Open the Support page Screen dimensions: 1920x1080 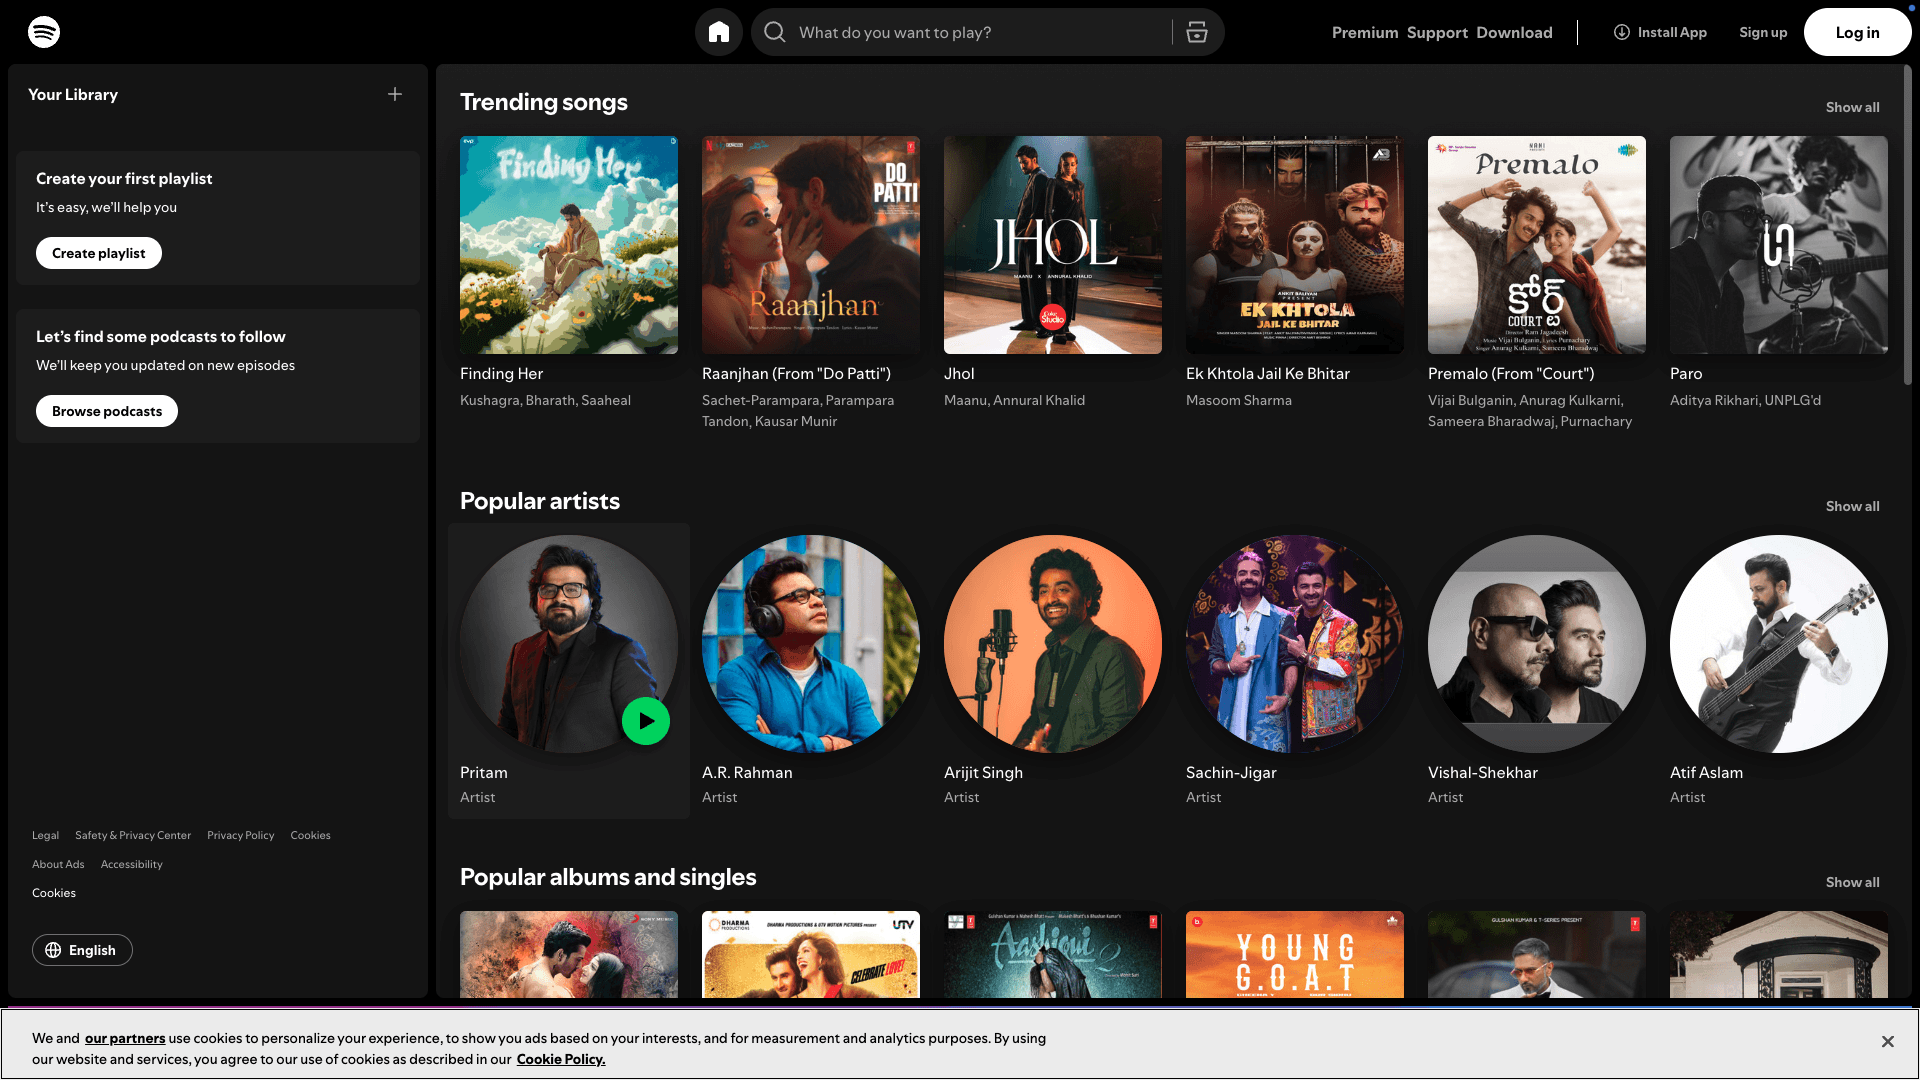(1437, 32)
